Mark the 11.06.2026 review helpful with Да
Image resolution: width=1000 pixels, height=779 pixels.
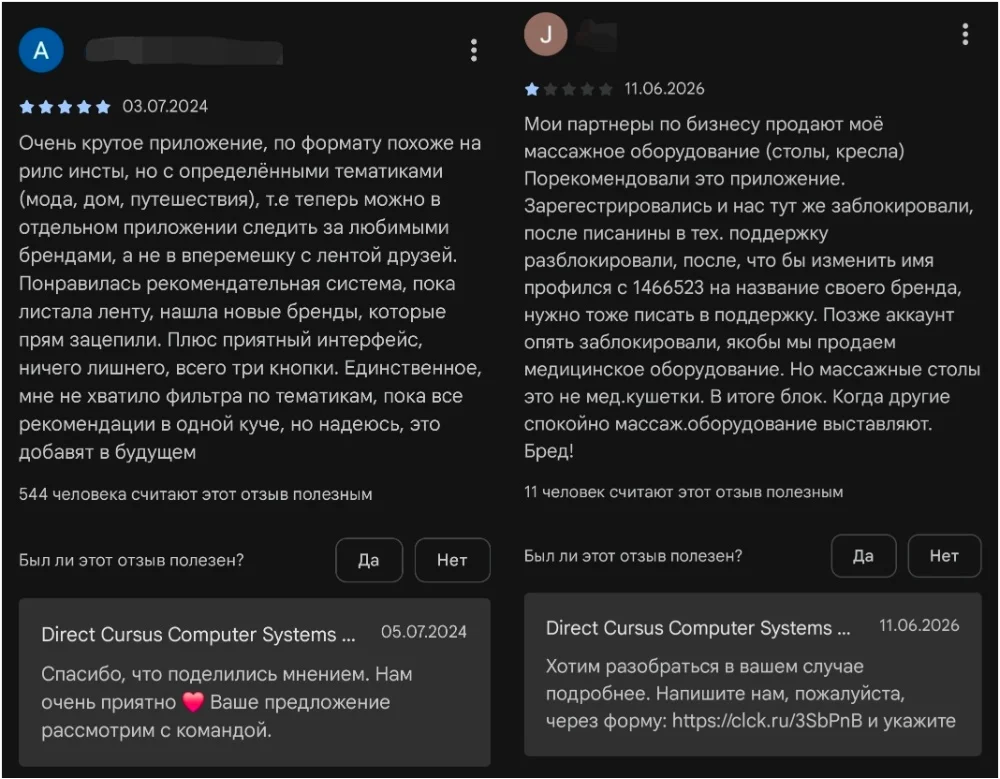(864, 556)
